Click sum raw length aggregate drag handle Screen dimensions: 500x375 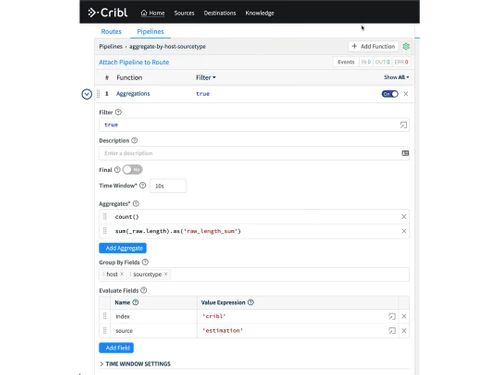[105, 231]
